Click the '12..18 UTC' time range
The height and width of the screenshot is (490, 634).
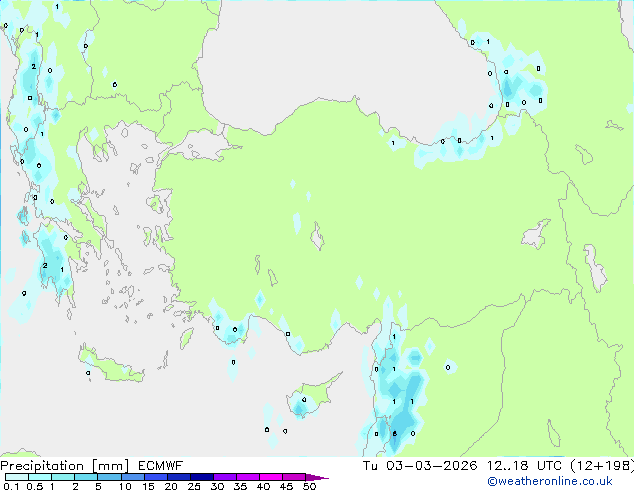click(x=524, y=466)
